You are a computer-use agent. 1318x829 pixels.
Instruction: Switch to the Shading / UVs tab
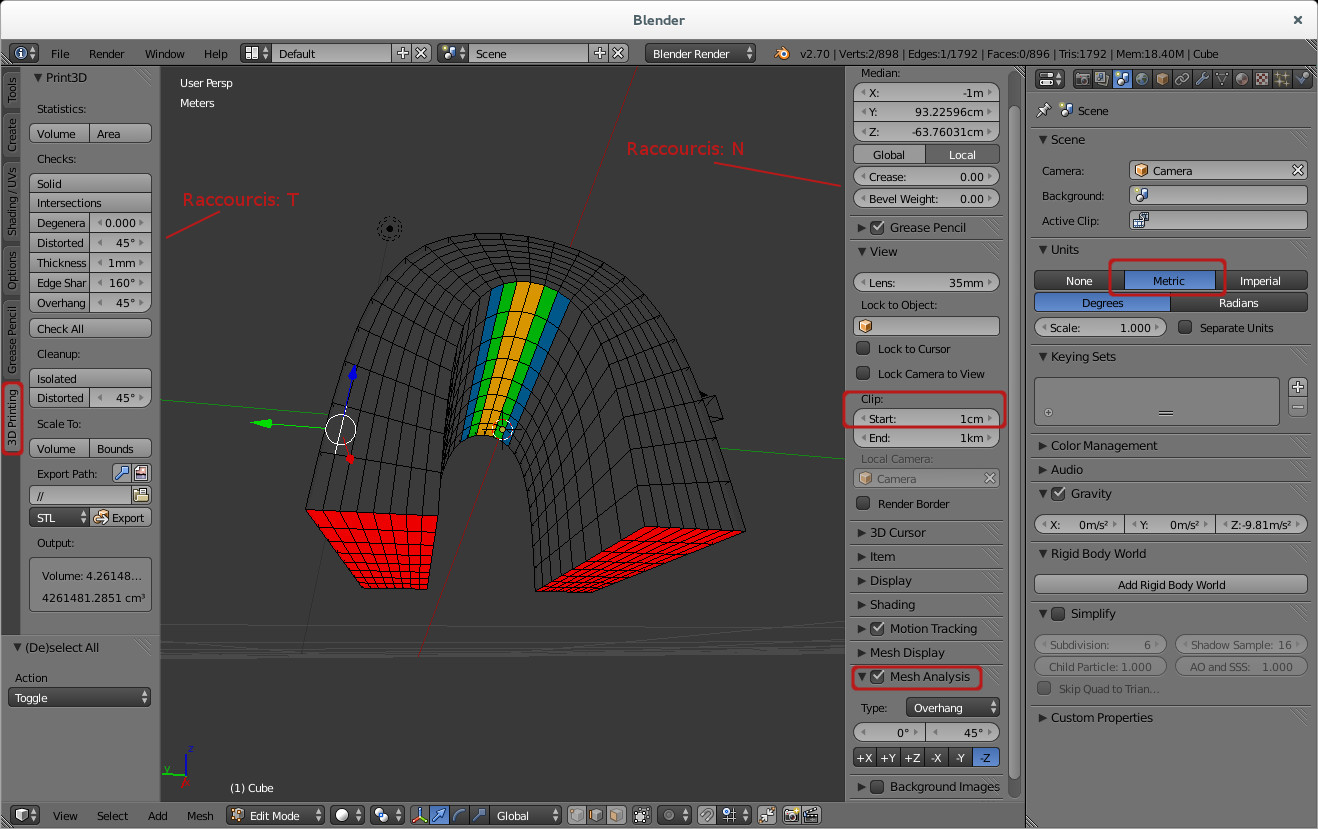pyautogui.click(x=12, y=202)
